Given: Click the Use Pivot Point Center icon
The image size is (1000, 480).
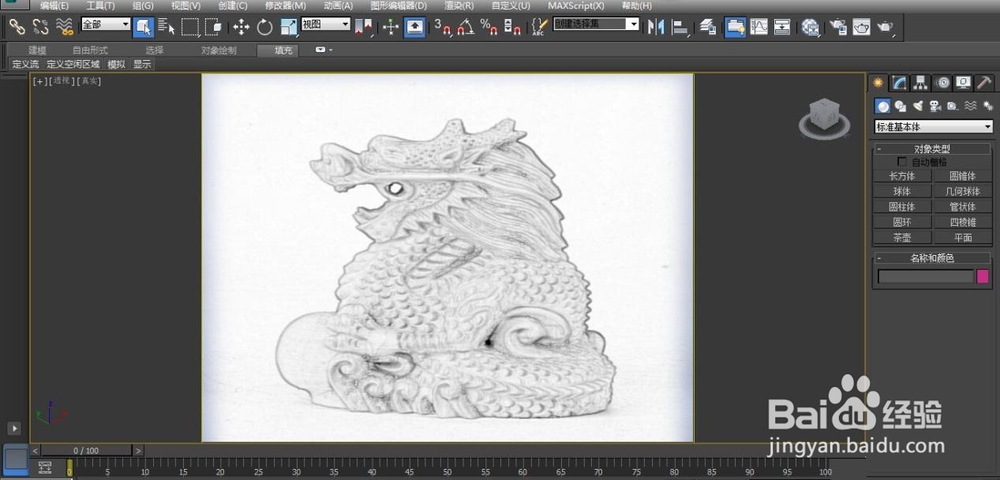Looking at the screenshot, I should pyautogui.click(x=364, y=27).
